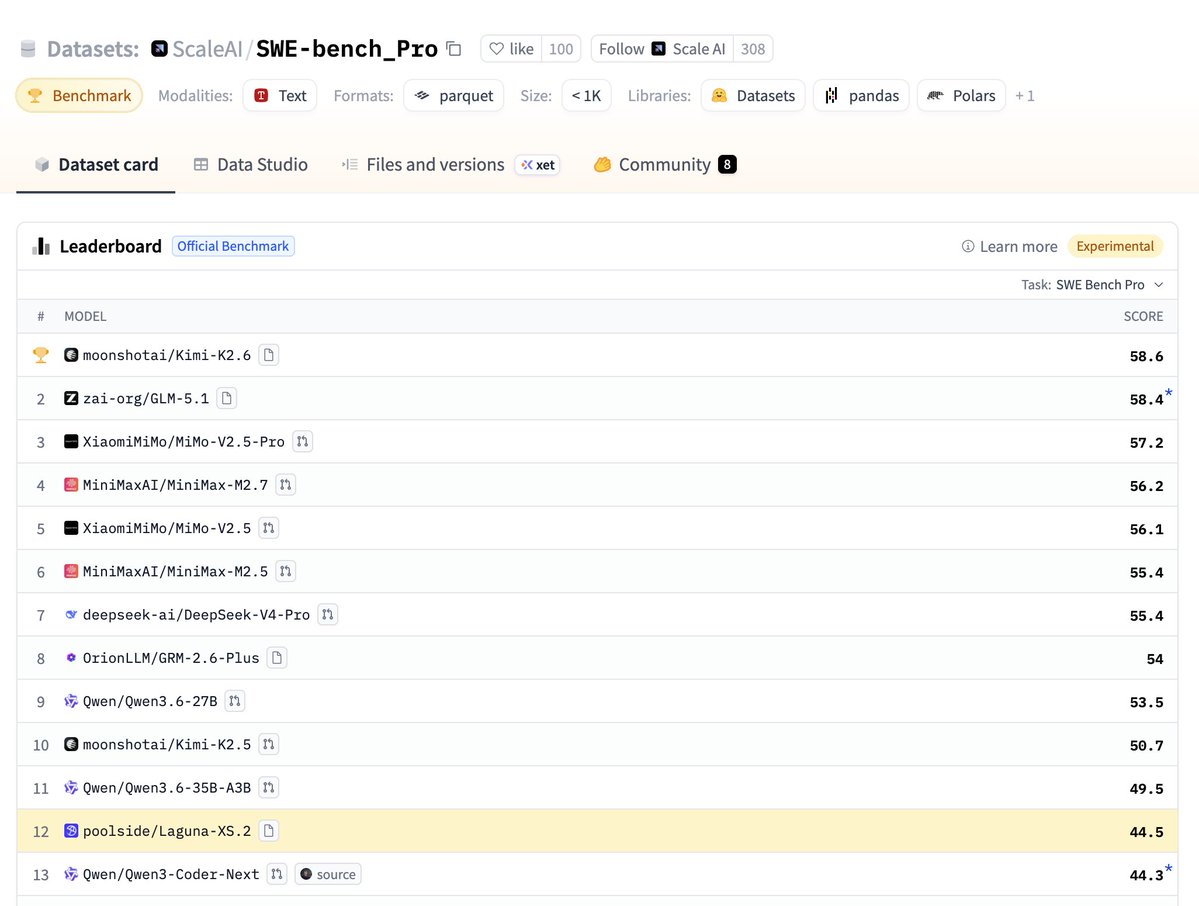Select the <1K size tag

587,96
